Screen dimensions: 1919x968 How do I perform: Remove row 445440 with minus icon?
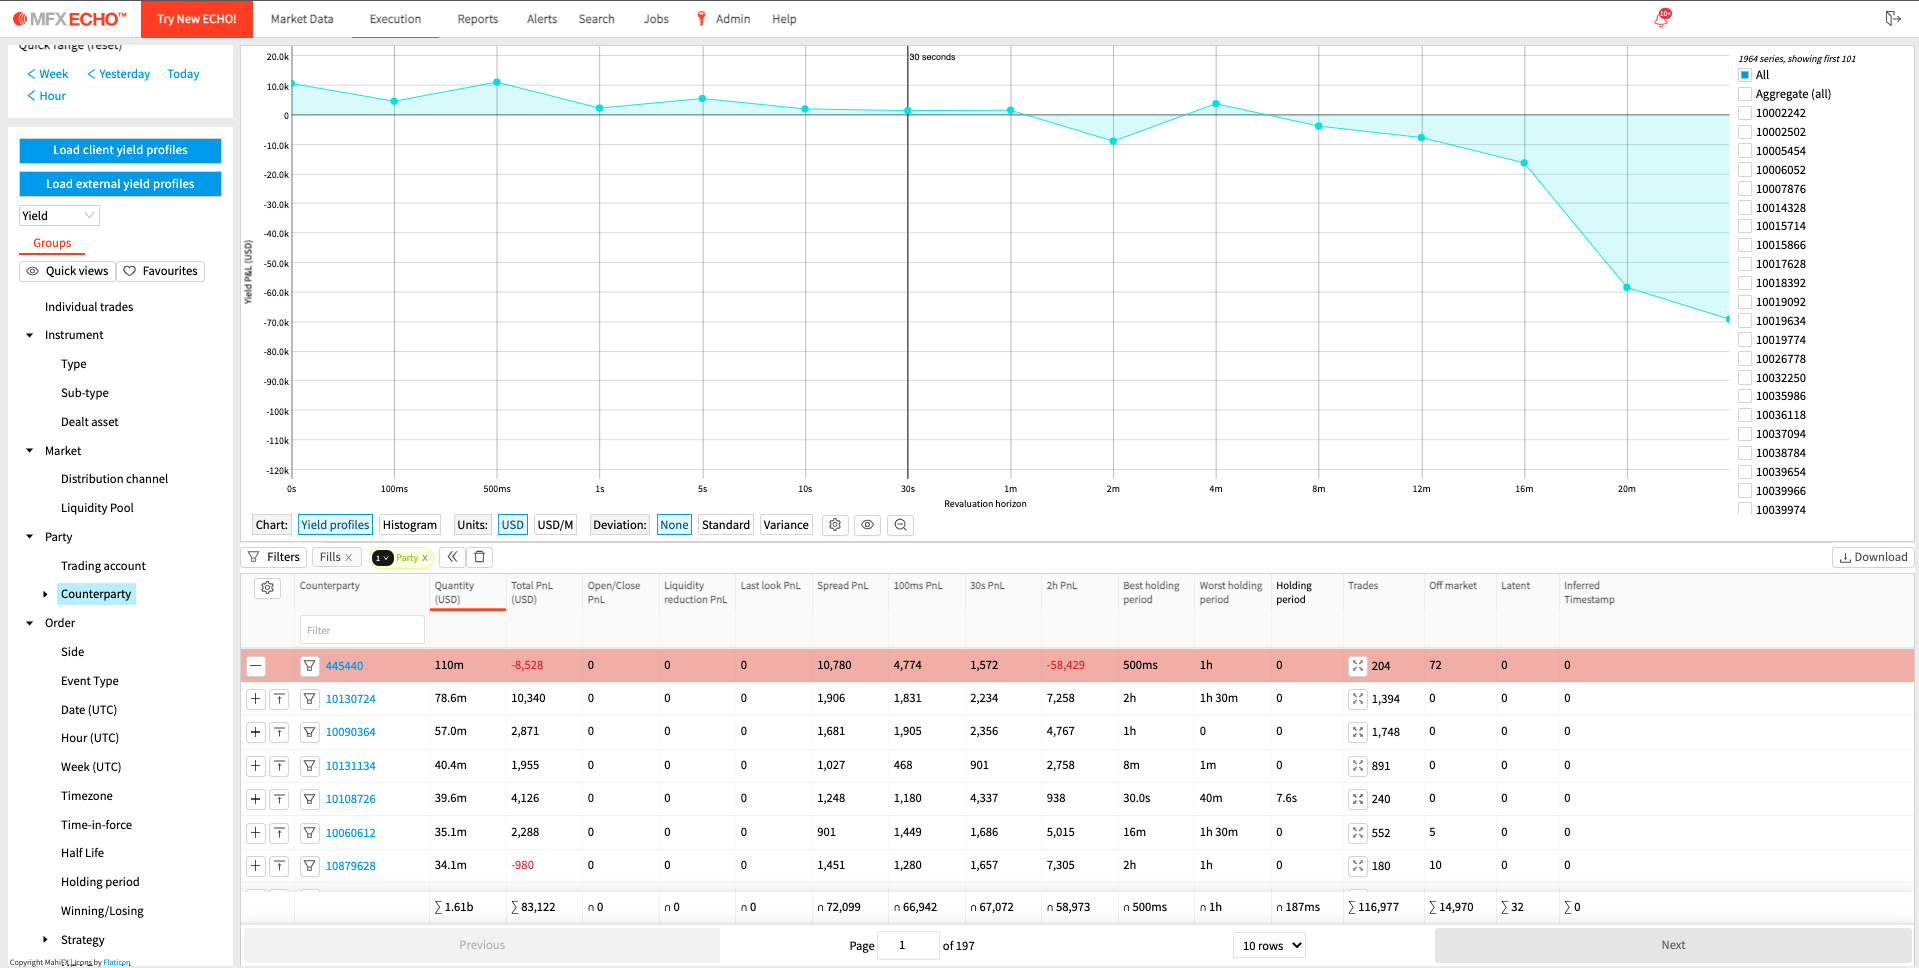(256, 666)
